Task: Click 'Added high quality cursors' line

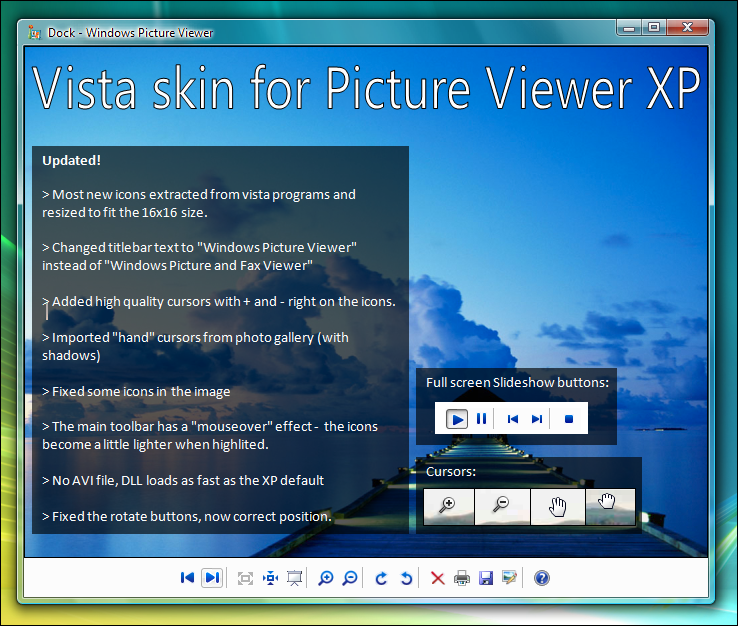Action: click(x=219, y=302)
